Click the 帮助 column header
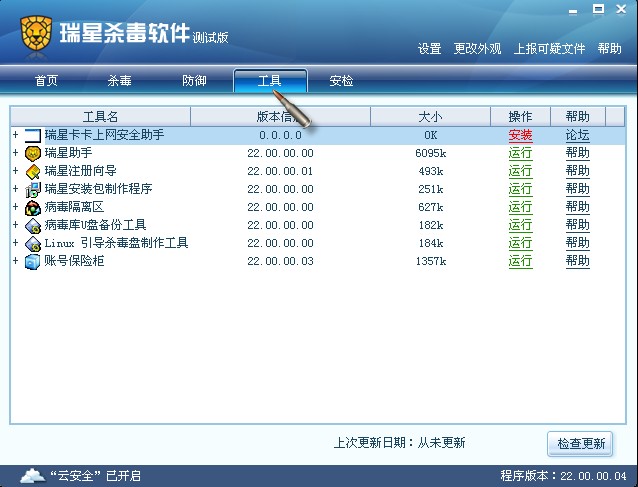Screen dimensions: 638x487 [x=578, y=117]
